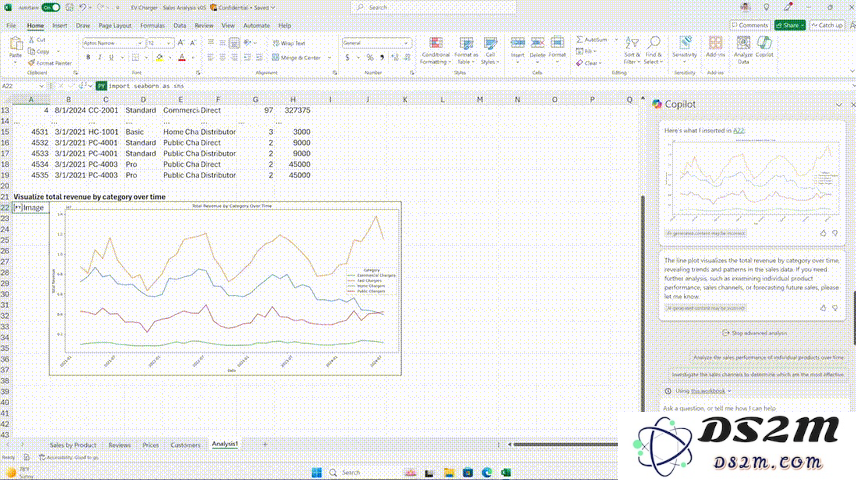Open Cell Styles gallery
The image size is (856, 480).
490,51
